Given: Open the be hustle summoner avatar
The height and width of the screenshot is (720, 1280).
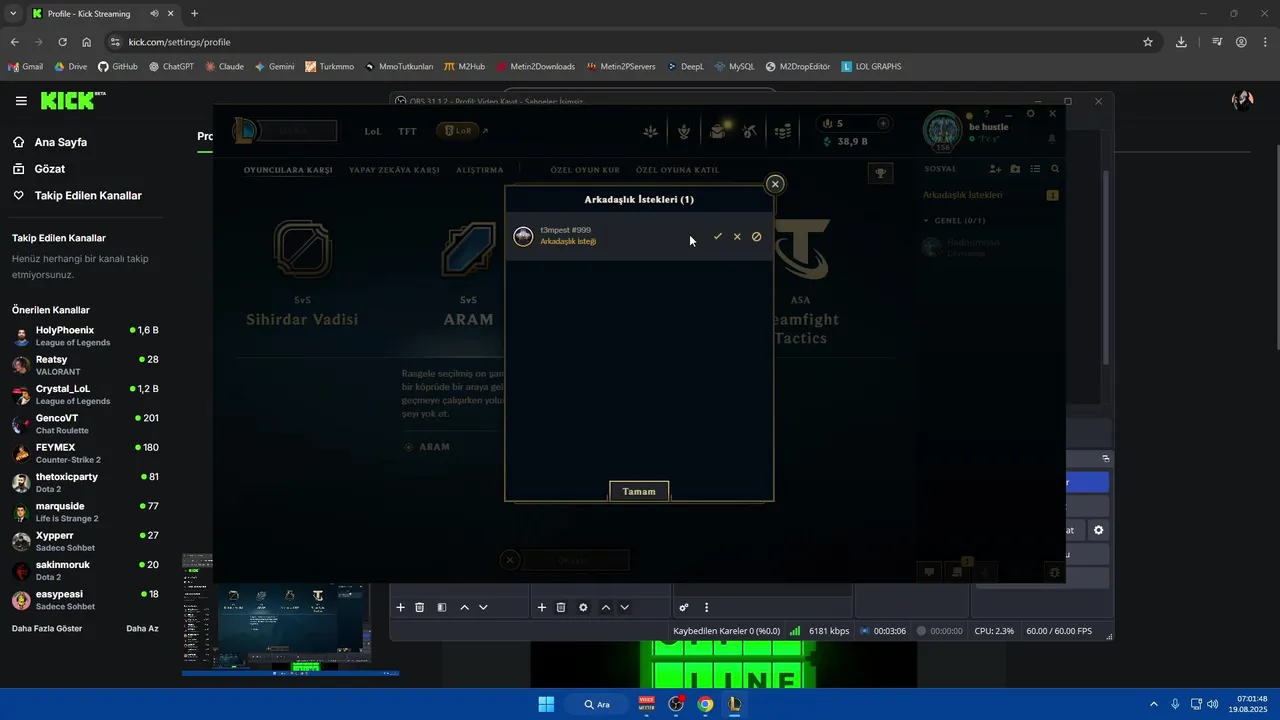Looking at the screenshot, I should tap(942, 131).
